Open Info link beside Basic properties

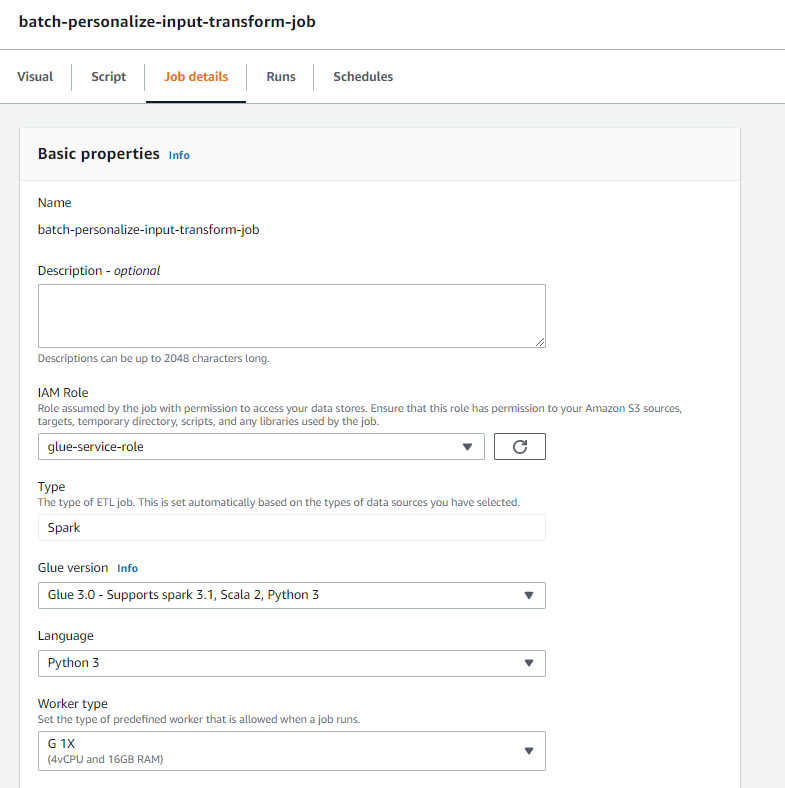[x=179, y=155]
